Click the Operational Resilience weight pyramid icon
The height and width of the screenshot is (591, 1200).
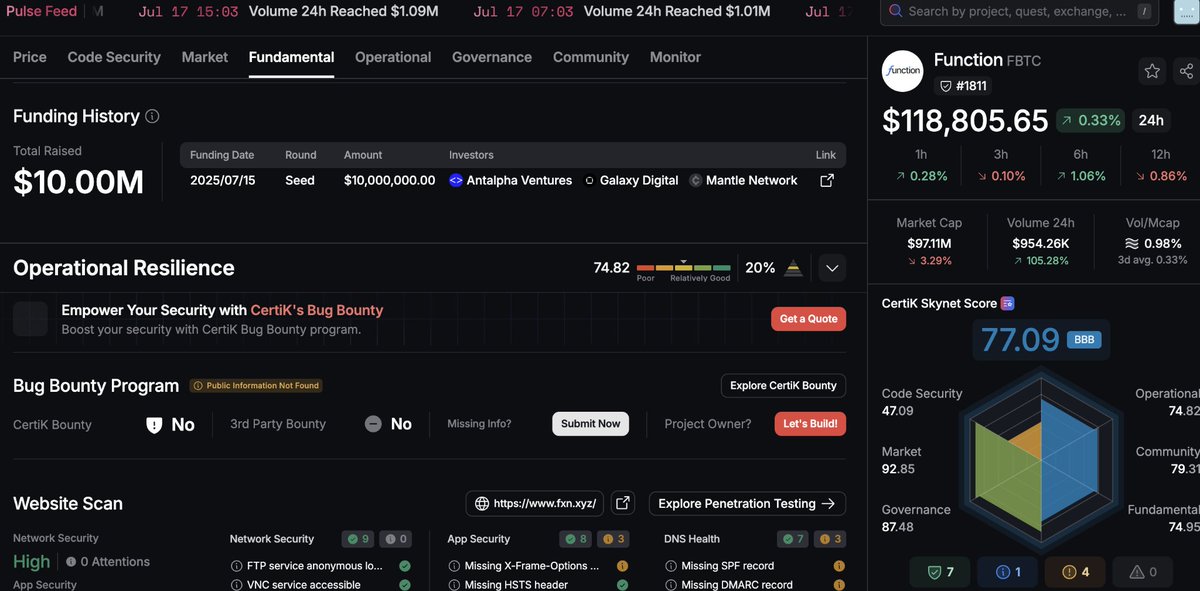(793, 268)
